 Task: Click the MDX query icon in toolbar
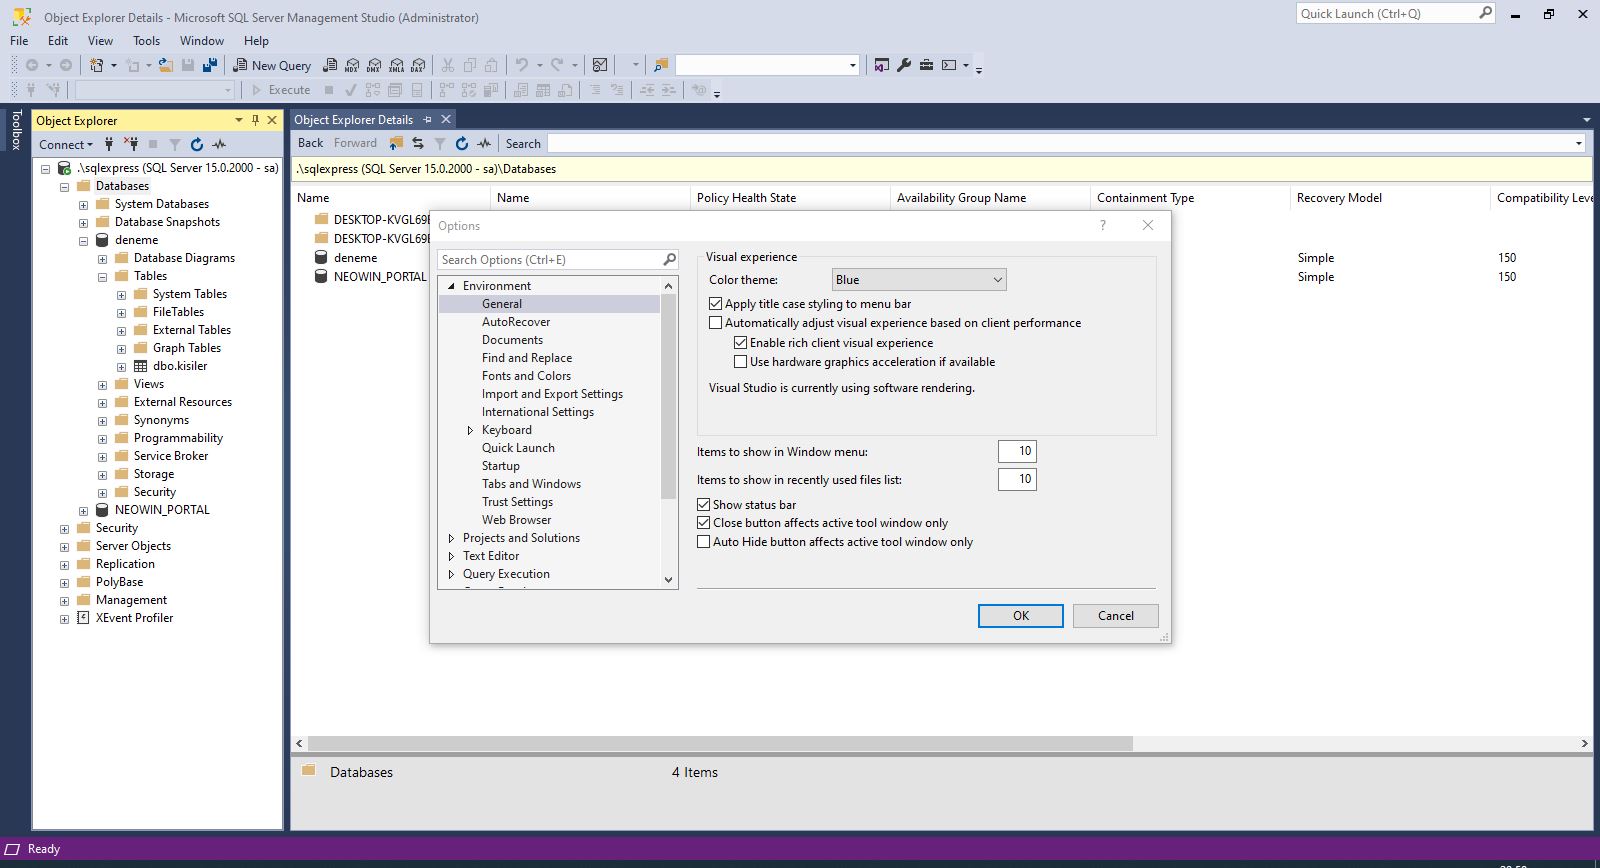click(x=351, y=65)
